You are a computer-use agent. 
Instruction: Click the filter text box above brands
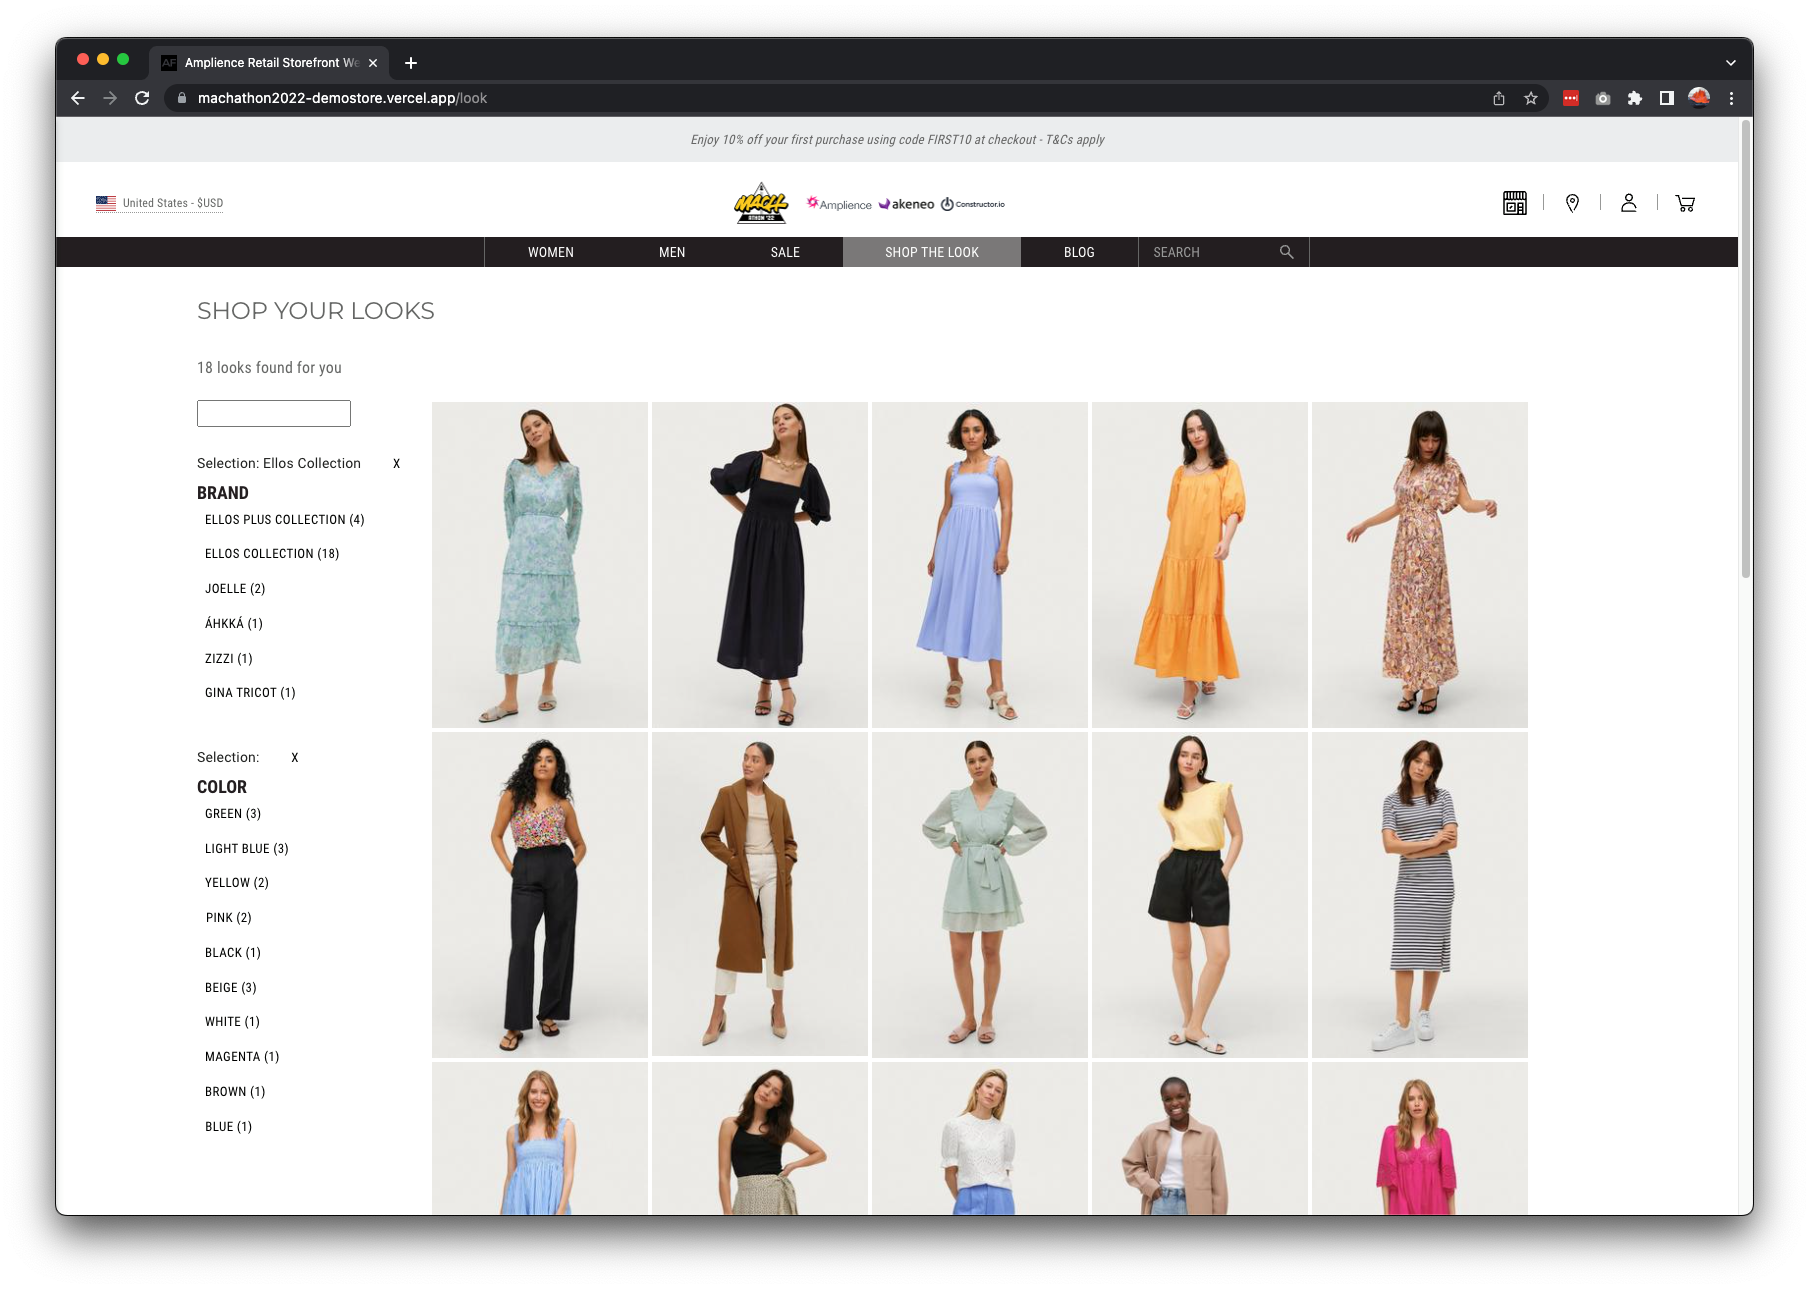[x=273, y=413]
